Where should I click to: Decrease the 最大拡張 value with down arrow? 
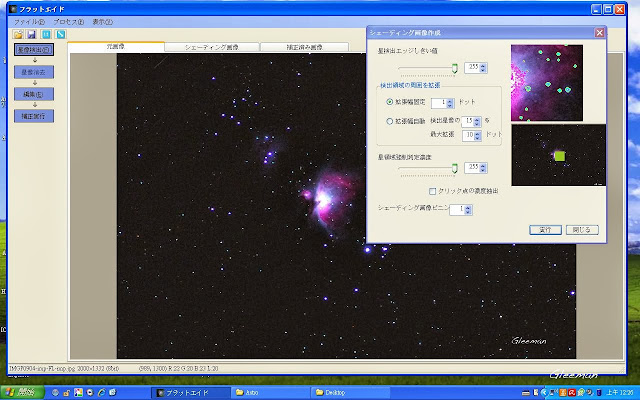tap(477, 138)
